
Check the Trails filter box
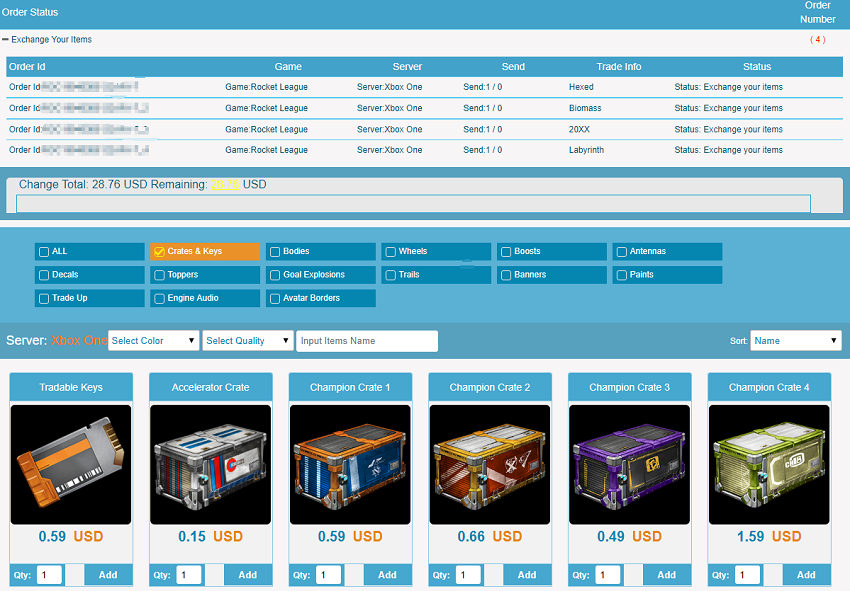(390, 275)
